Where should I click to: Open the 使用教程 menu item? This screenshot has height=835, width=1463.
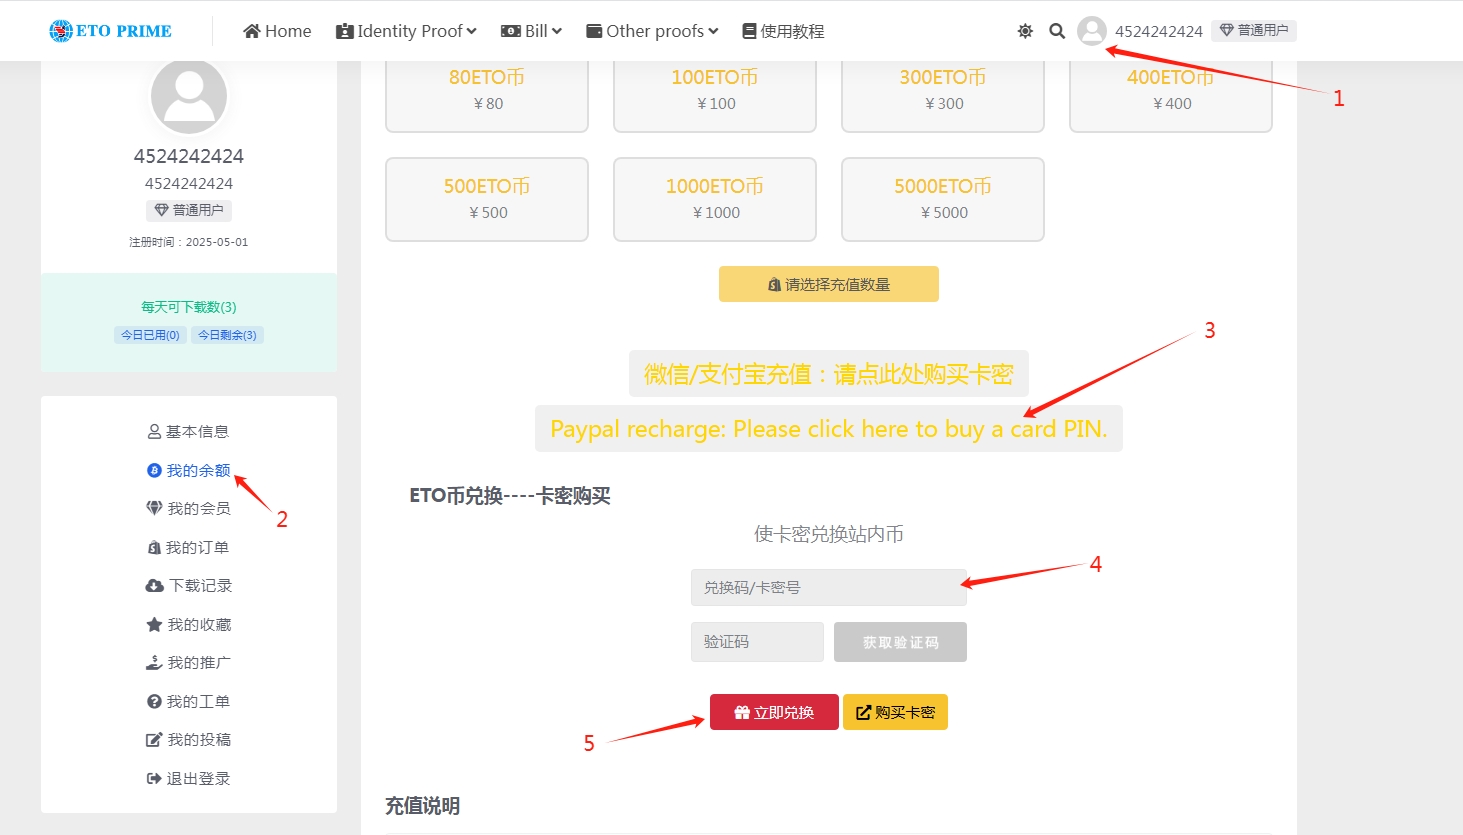pos(783,31)
